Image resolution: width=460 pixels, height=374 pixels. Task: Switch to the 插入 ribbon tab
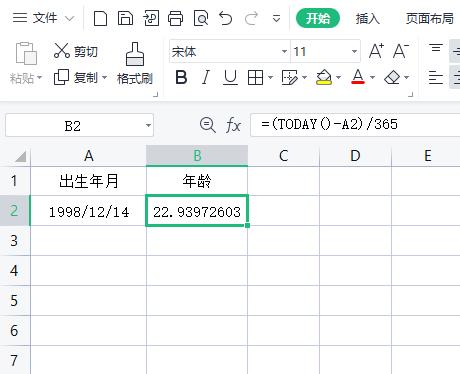pos(367,18)
